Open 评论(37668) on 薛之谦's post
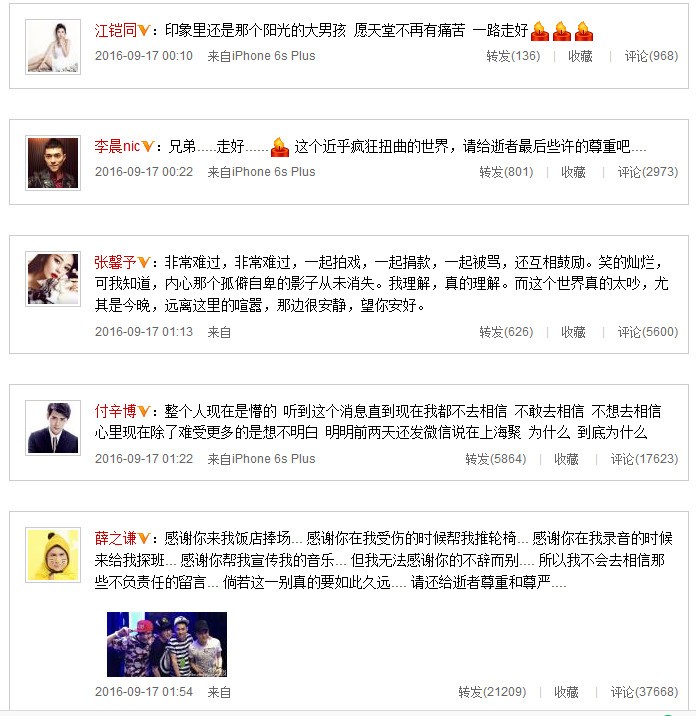Screen dimensions: 696x716 pyautogui.click(x=644, y=692)
